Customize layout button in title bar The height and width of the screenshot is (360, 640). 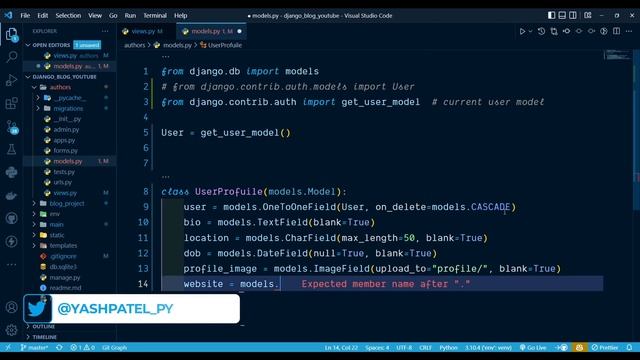tap(588, 16)
